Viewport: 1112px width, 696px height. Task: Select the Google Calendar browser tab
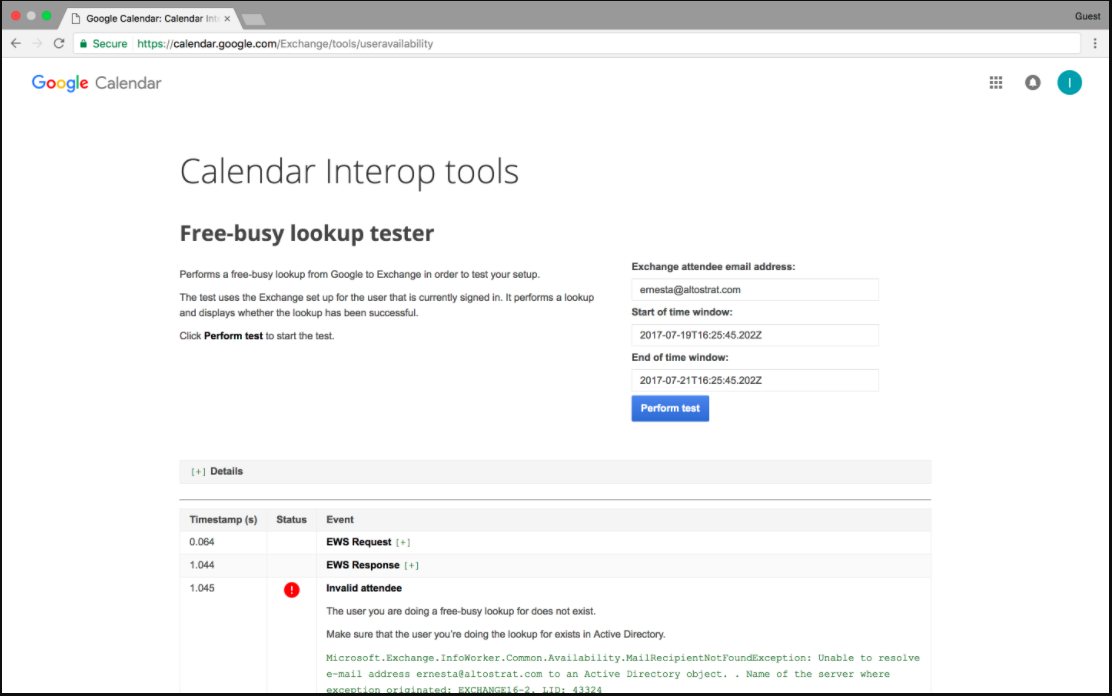pos(149,18)
